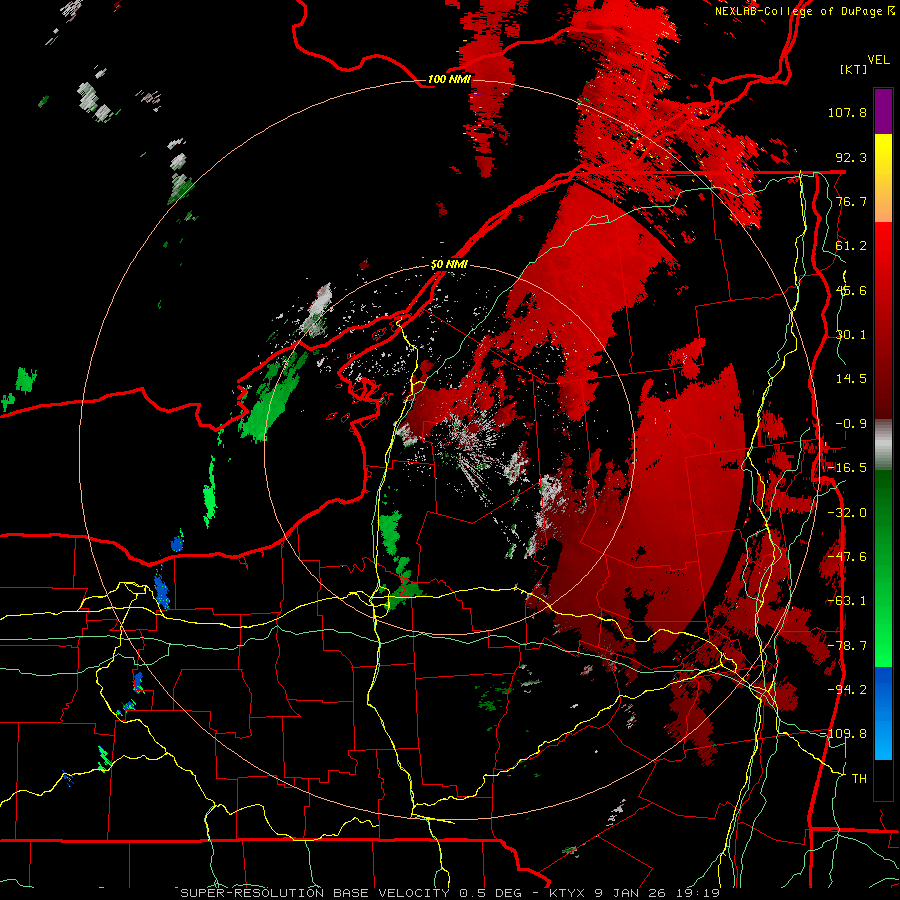Click the -94.2 legend value
900x900 pixels.
tap(847, 690)
